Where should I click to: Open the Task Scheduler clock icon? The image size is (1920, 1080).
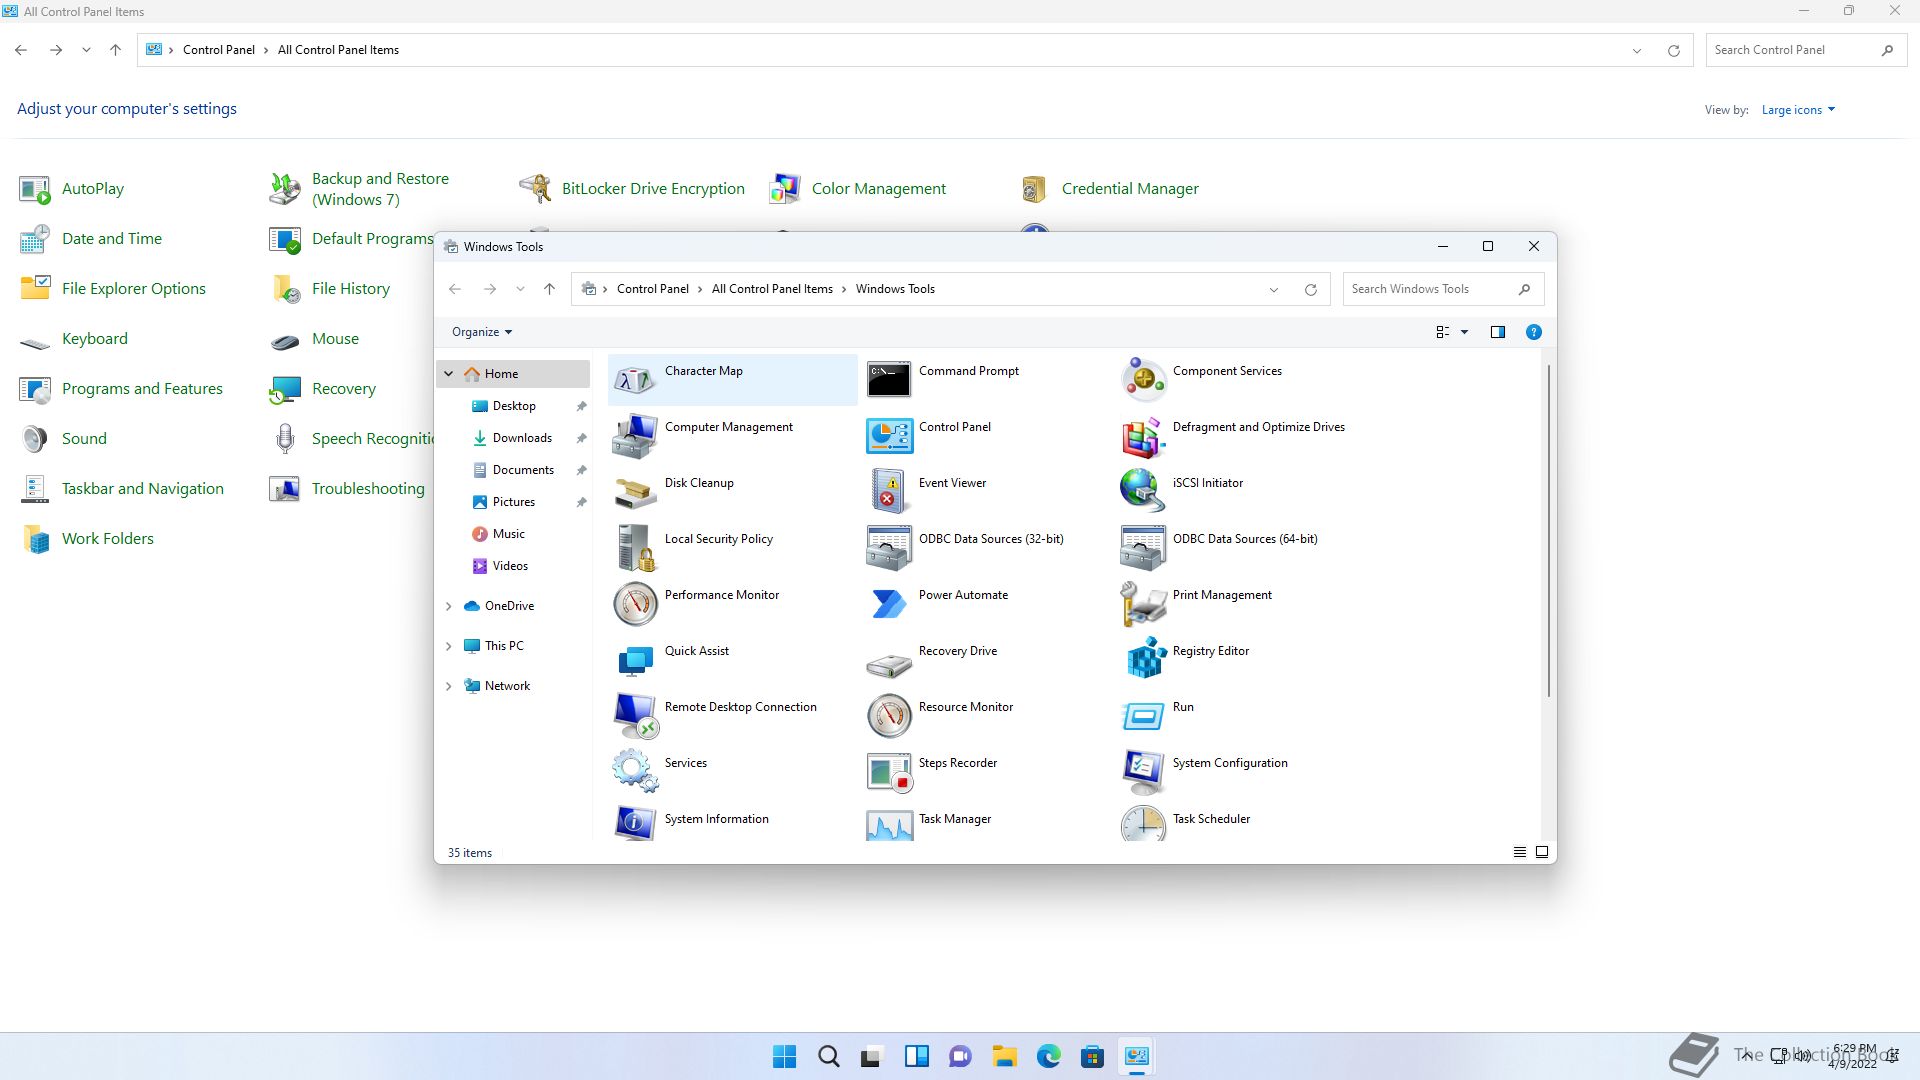point(1143,823)
